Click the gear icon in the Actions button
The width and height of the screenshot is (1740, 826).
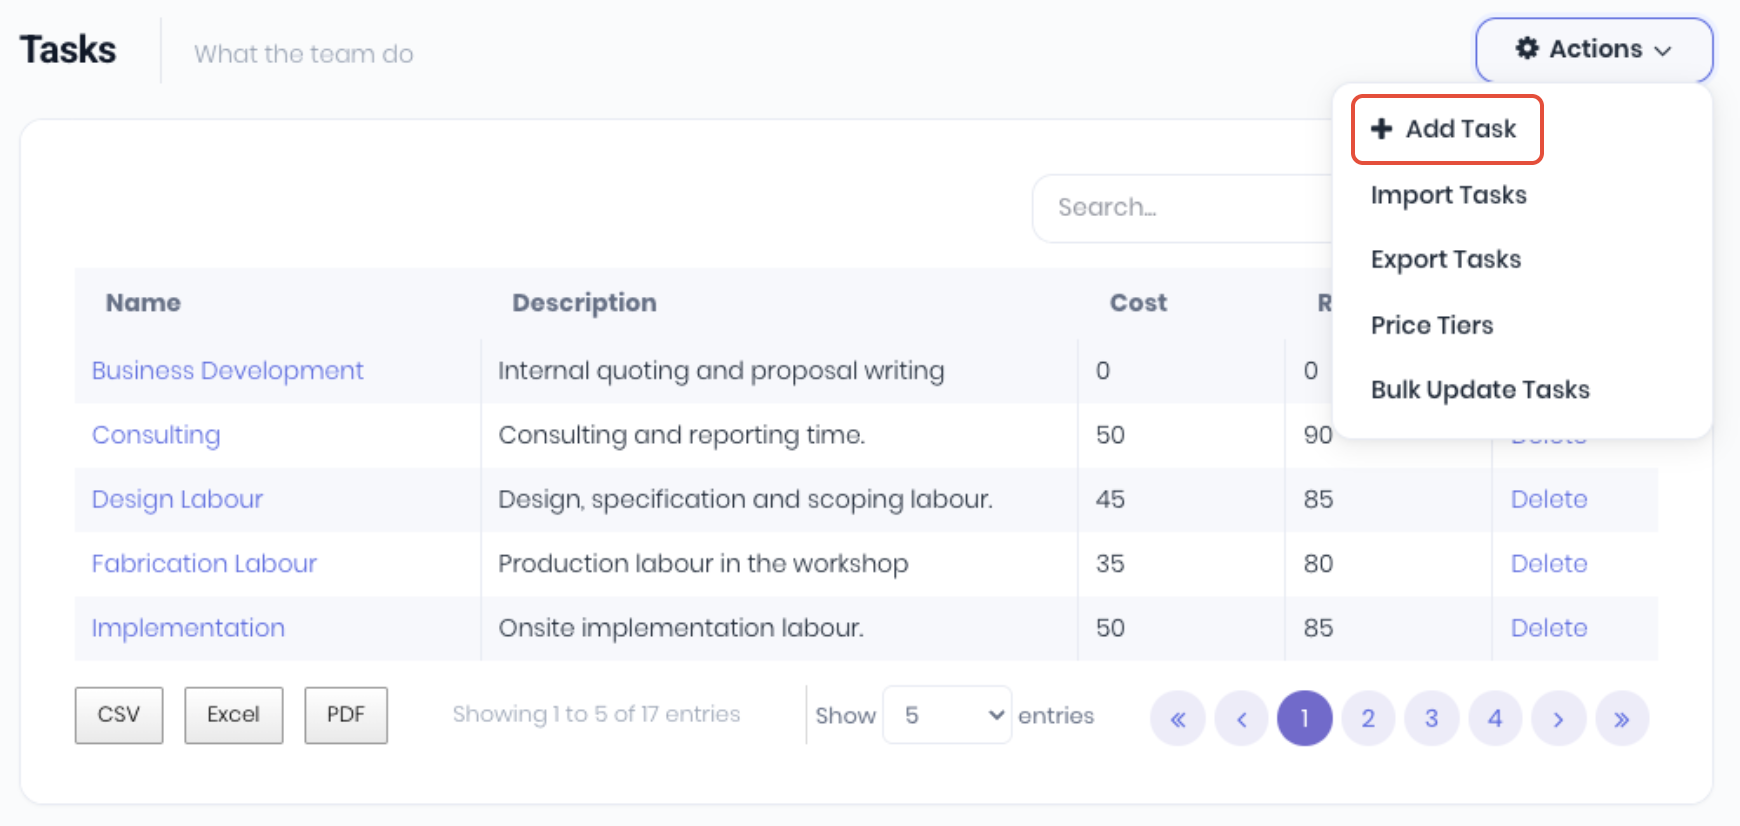click(1527, 49)
